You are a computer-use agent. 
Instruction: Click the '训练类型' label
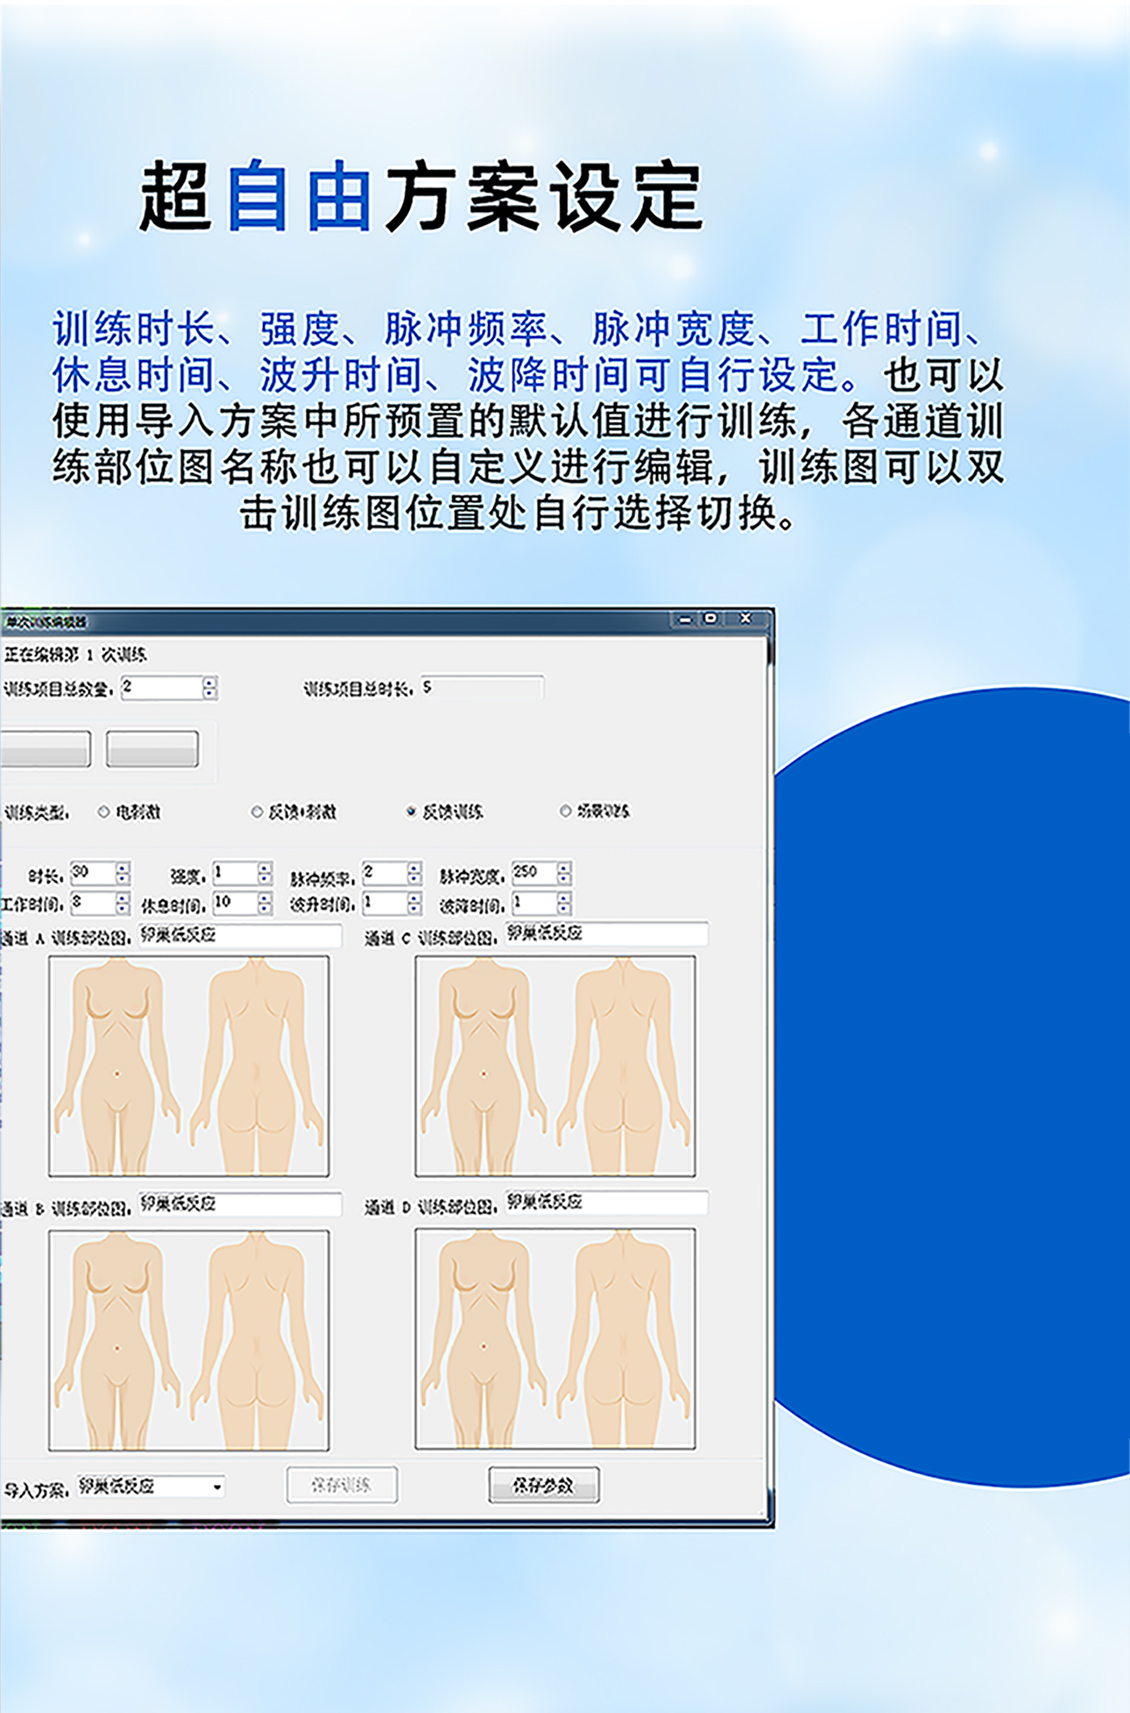click(x=36, y=812)
